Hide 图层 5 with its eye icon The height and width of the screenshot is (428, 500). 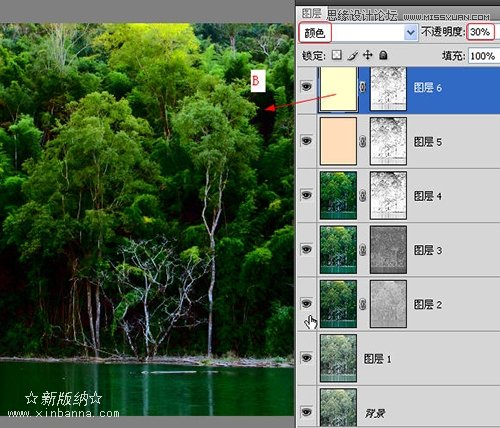coord(306,141)
